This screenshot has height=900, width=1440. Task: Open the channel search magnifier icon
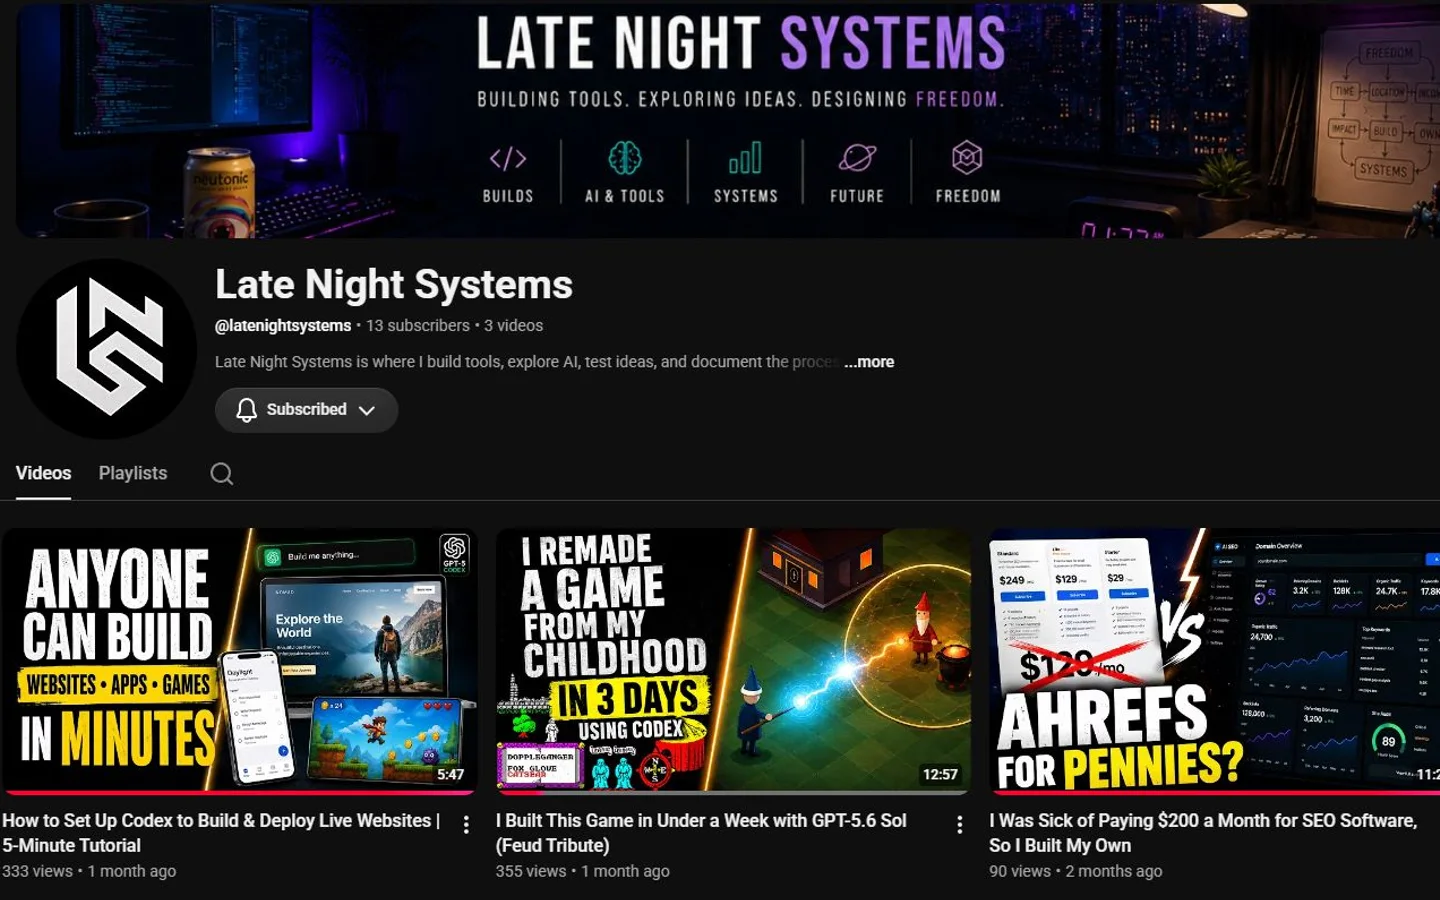(x=222, y=473)
